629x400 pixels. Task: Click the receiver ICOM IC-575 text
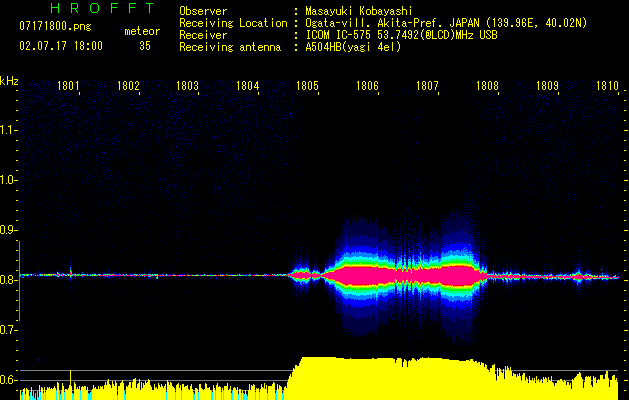[x=401, y=35]
